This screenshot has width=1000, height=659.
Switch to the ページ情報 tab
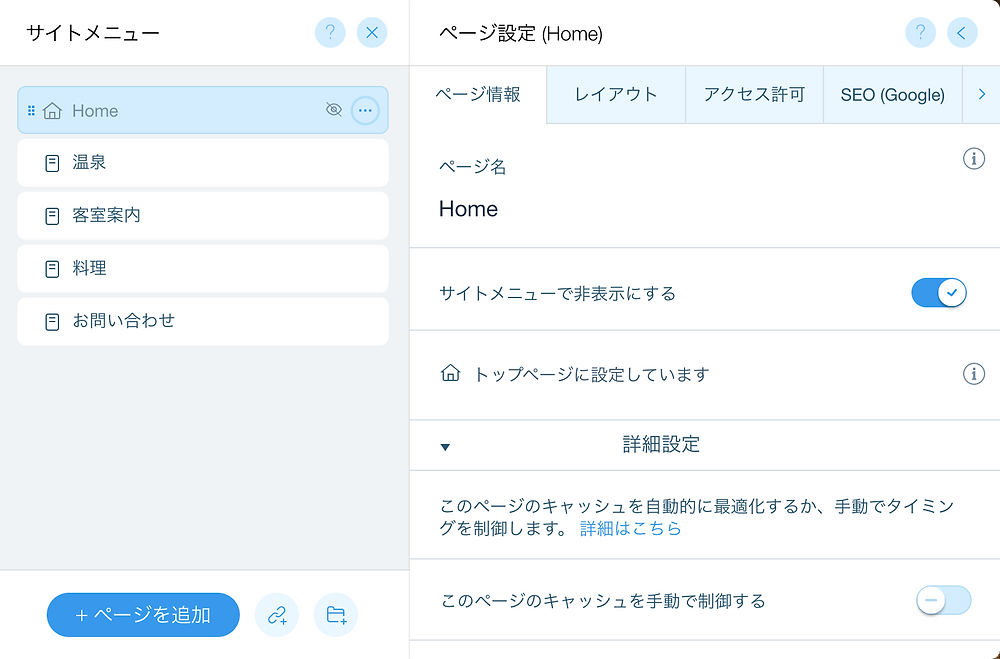point(478,94)
